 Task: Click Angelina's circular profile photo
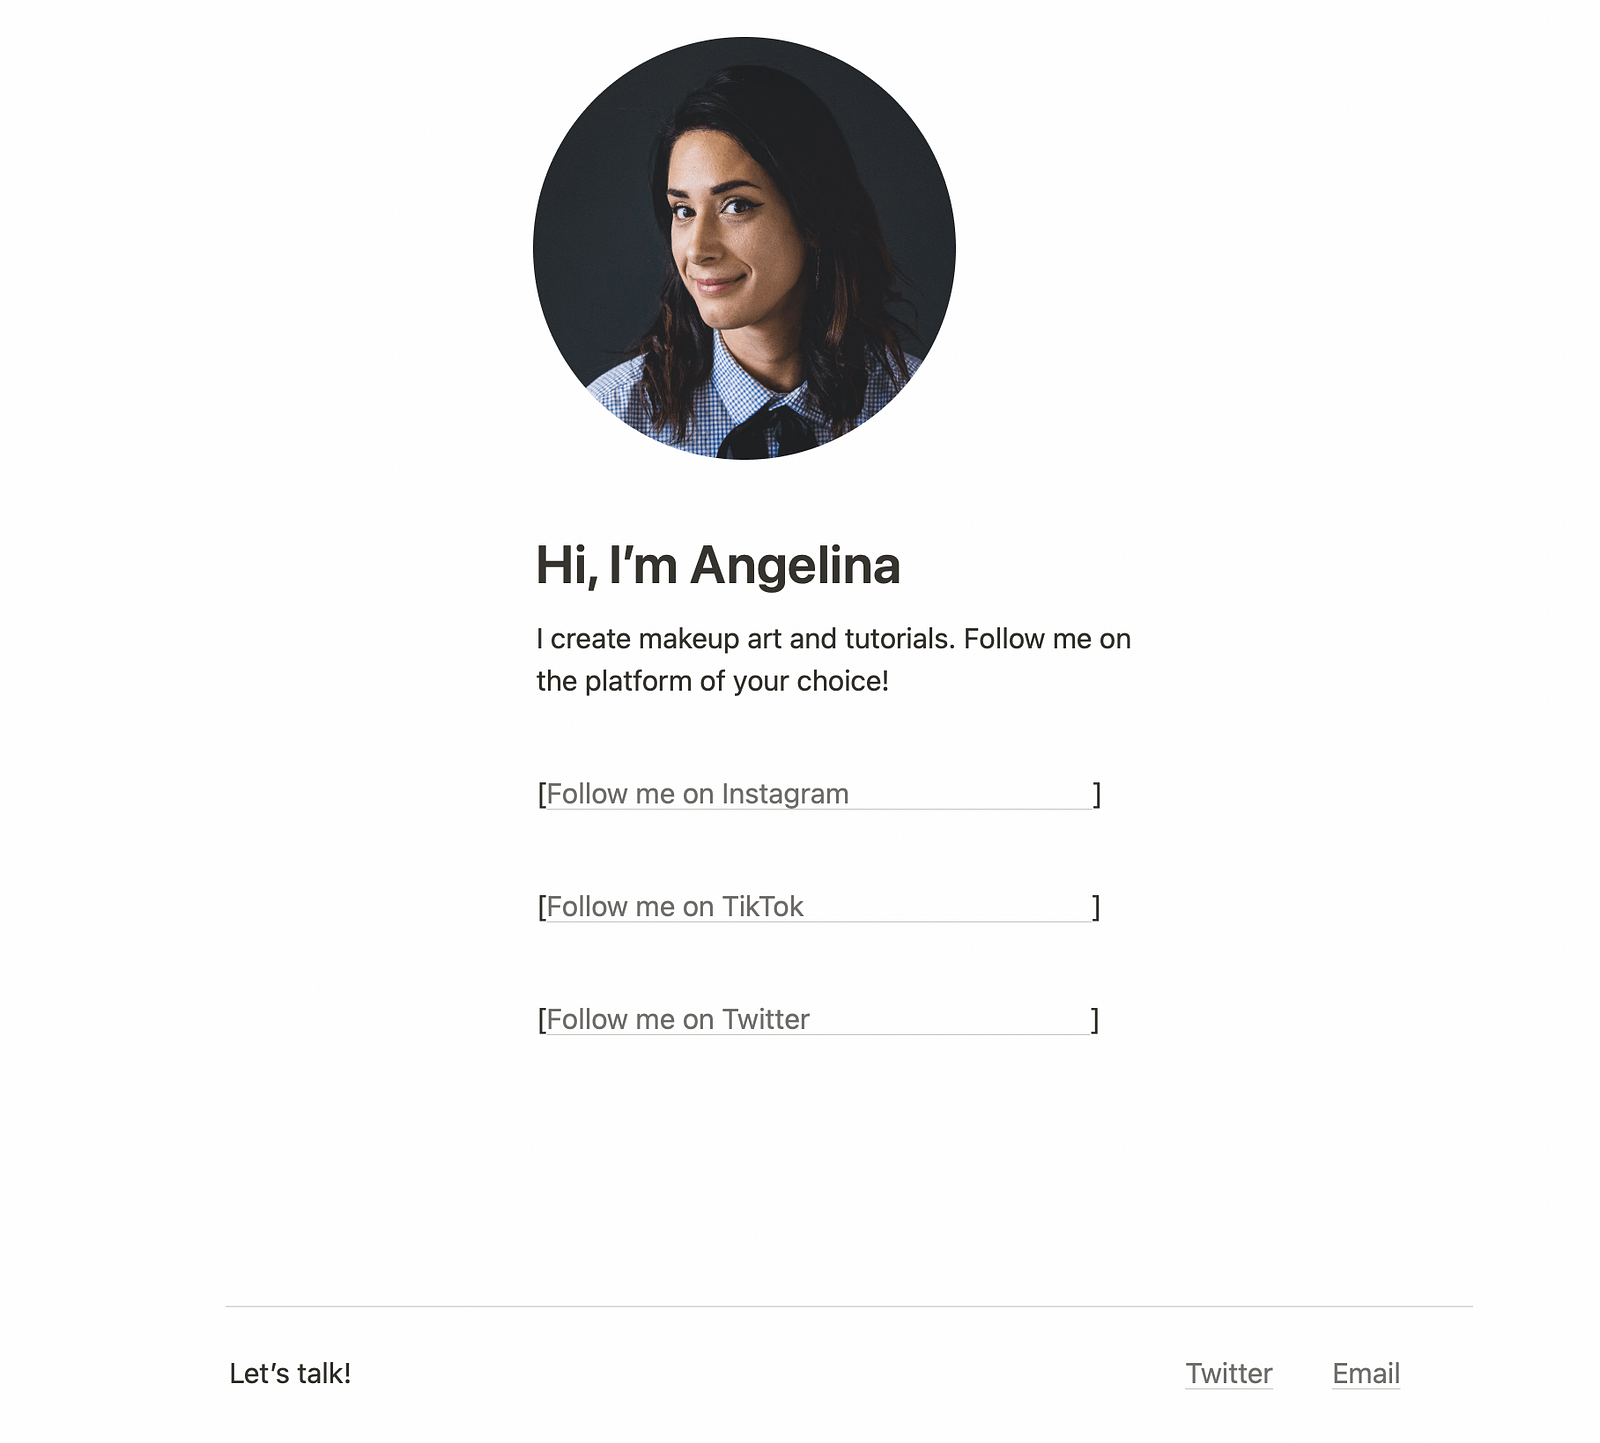pyautogui.click(x=744, y=248)
